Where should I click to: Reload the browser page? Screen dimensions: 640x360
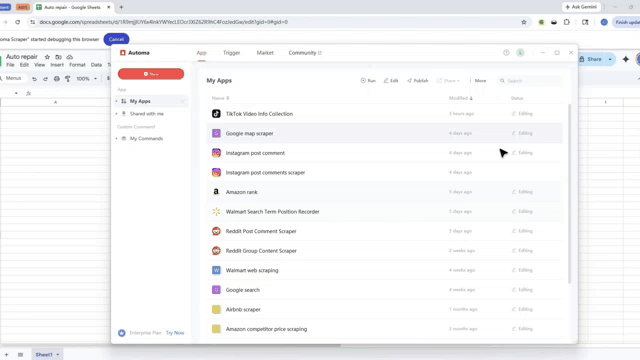coord(18,22)
